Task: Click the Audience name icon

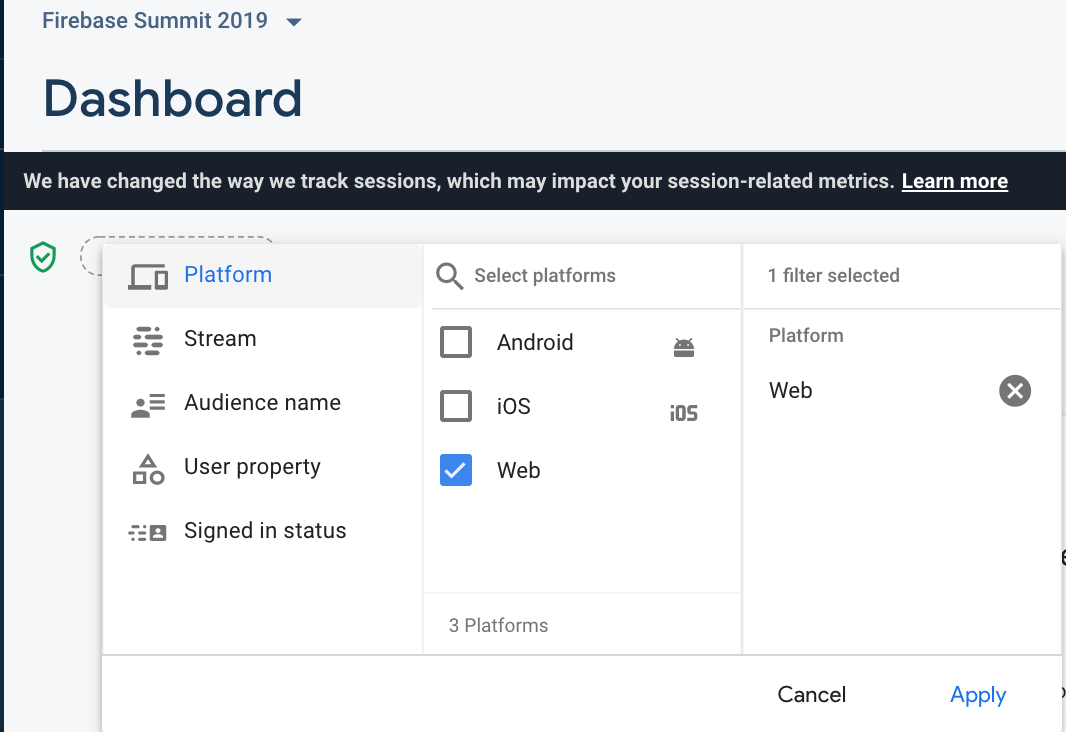Action: 148,404
